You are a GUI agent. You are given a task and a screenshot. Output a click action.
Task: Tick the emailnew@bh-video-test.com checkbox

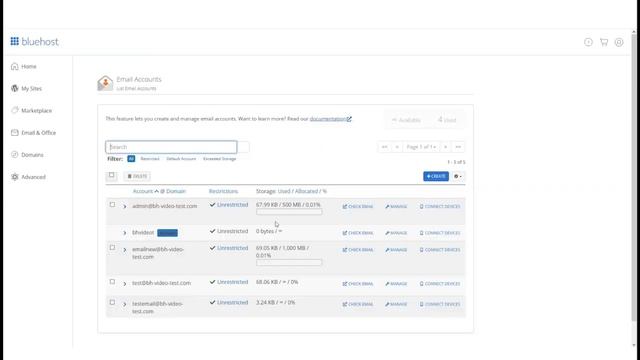[112, 248]
